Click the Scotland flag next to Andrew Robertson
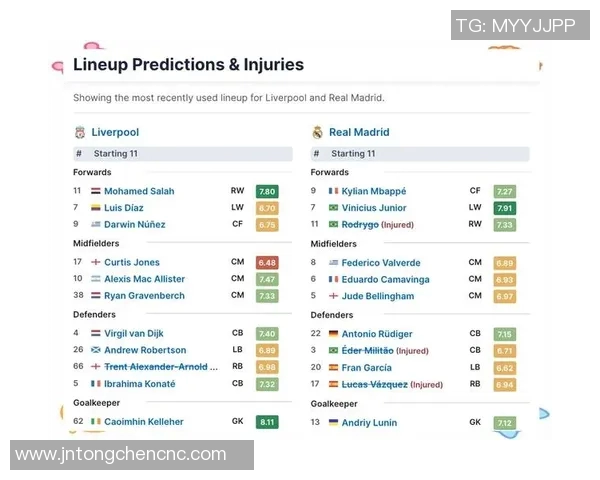 [96, 350]
